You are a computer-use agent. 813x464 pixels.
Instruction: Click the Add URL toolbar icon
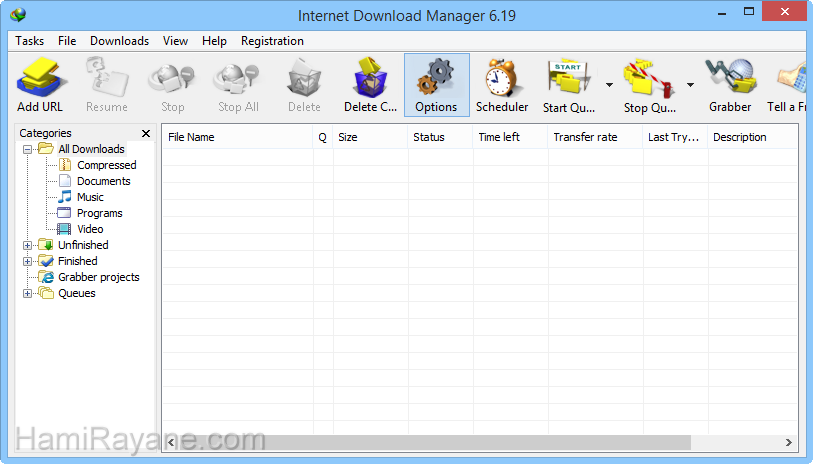pos(40,78)
